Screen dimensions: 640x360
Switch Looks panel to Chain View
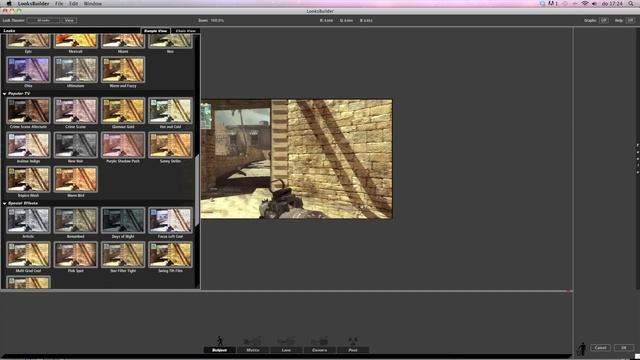pyautogui.click(x=186, y=31)
